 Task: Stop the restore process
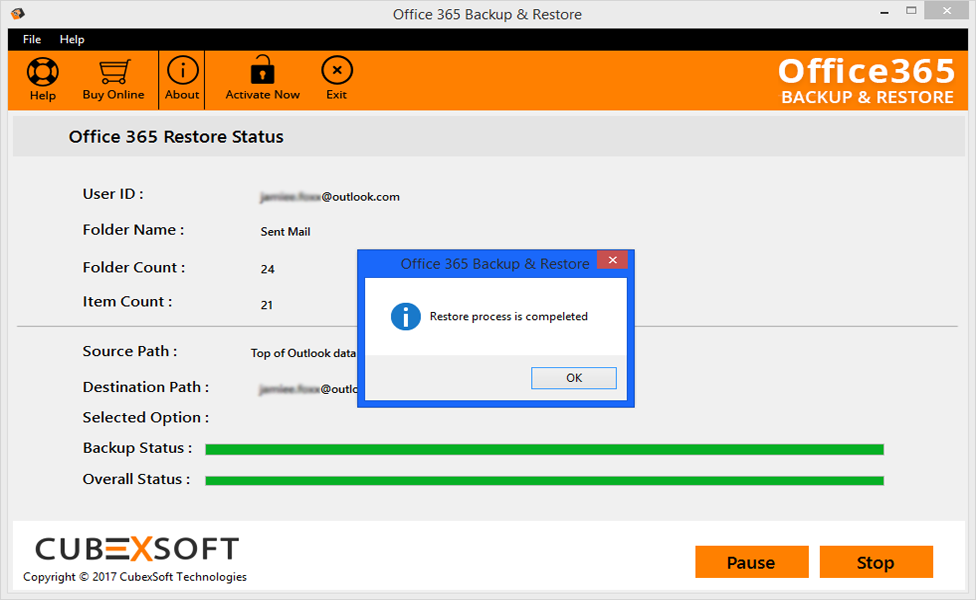tap(876, 562)
